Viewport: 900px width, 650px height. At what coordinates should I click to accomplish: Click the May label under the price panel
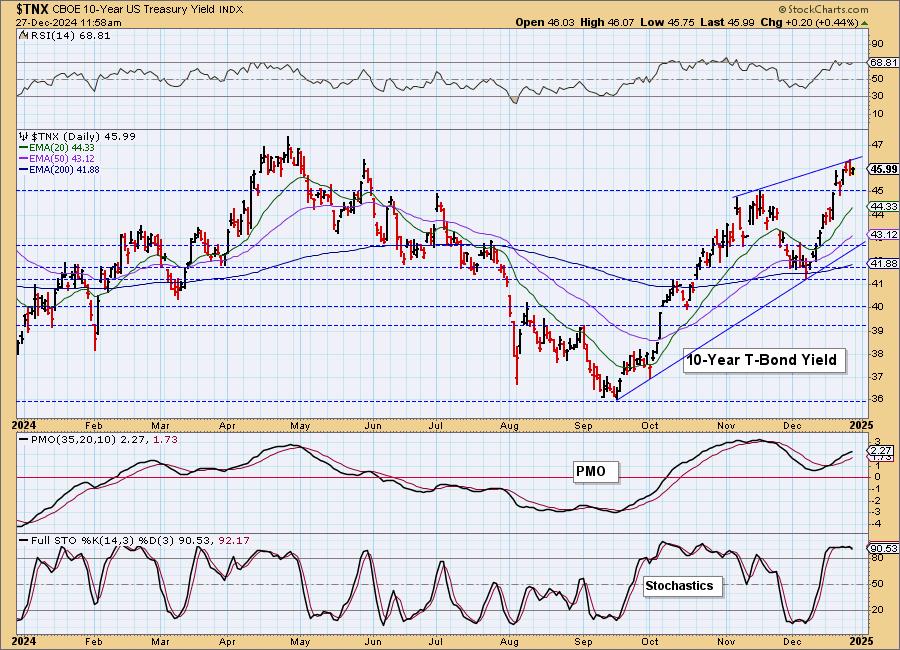tap(300, 426)
